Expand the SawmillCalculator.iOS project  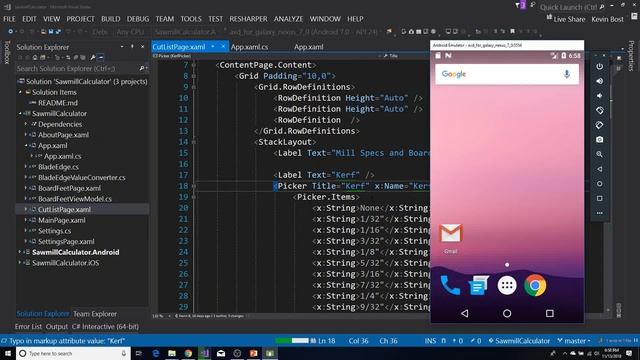click(x=20, y=263)
